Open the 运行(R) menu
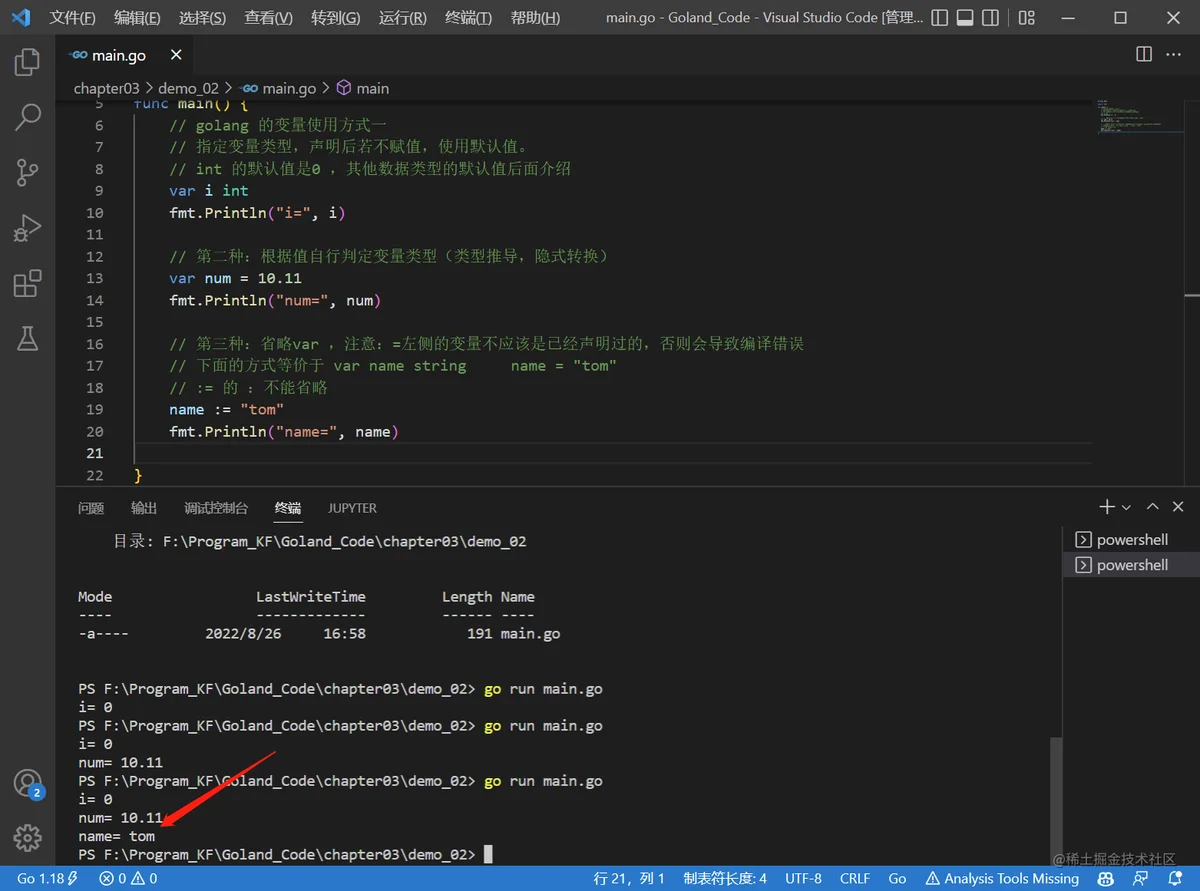Screen dimensions: 1200x891 pos(402,18)
